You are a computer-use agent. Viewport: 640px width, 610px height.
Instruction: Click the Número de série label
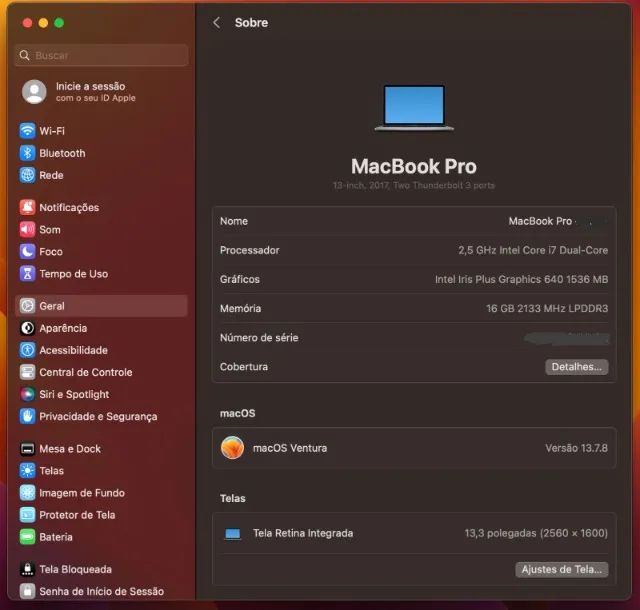(259, 338)
